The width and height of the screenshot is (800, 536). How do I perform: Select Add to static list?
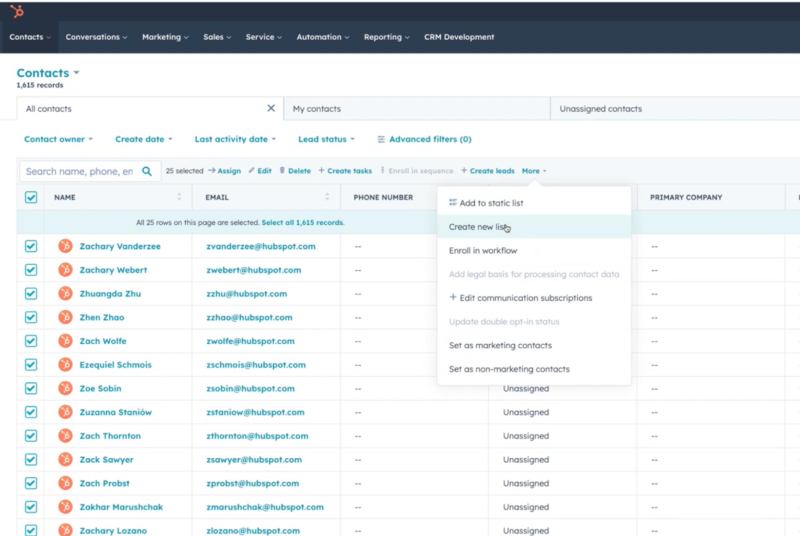(534, 203)
